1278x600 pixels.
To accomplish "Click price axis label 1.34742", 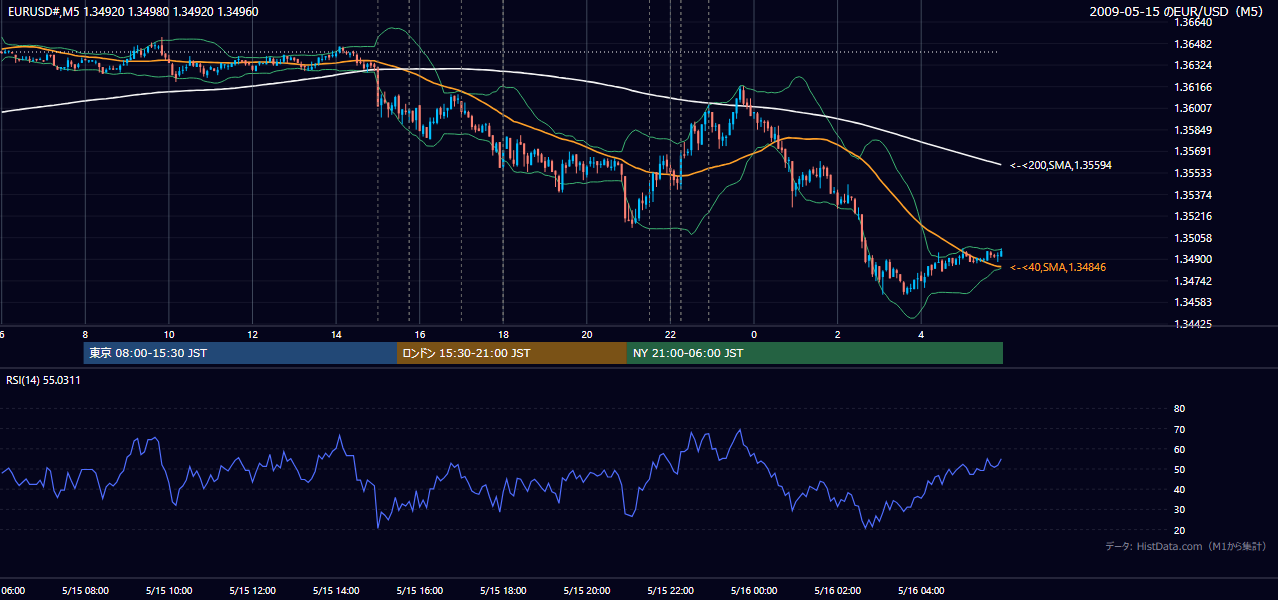I will pyautogui.click(x=1193, y=281).
